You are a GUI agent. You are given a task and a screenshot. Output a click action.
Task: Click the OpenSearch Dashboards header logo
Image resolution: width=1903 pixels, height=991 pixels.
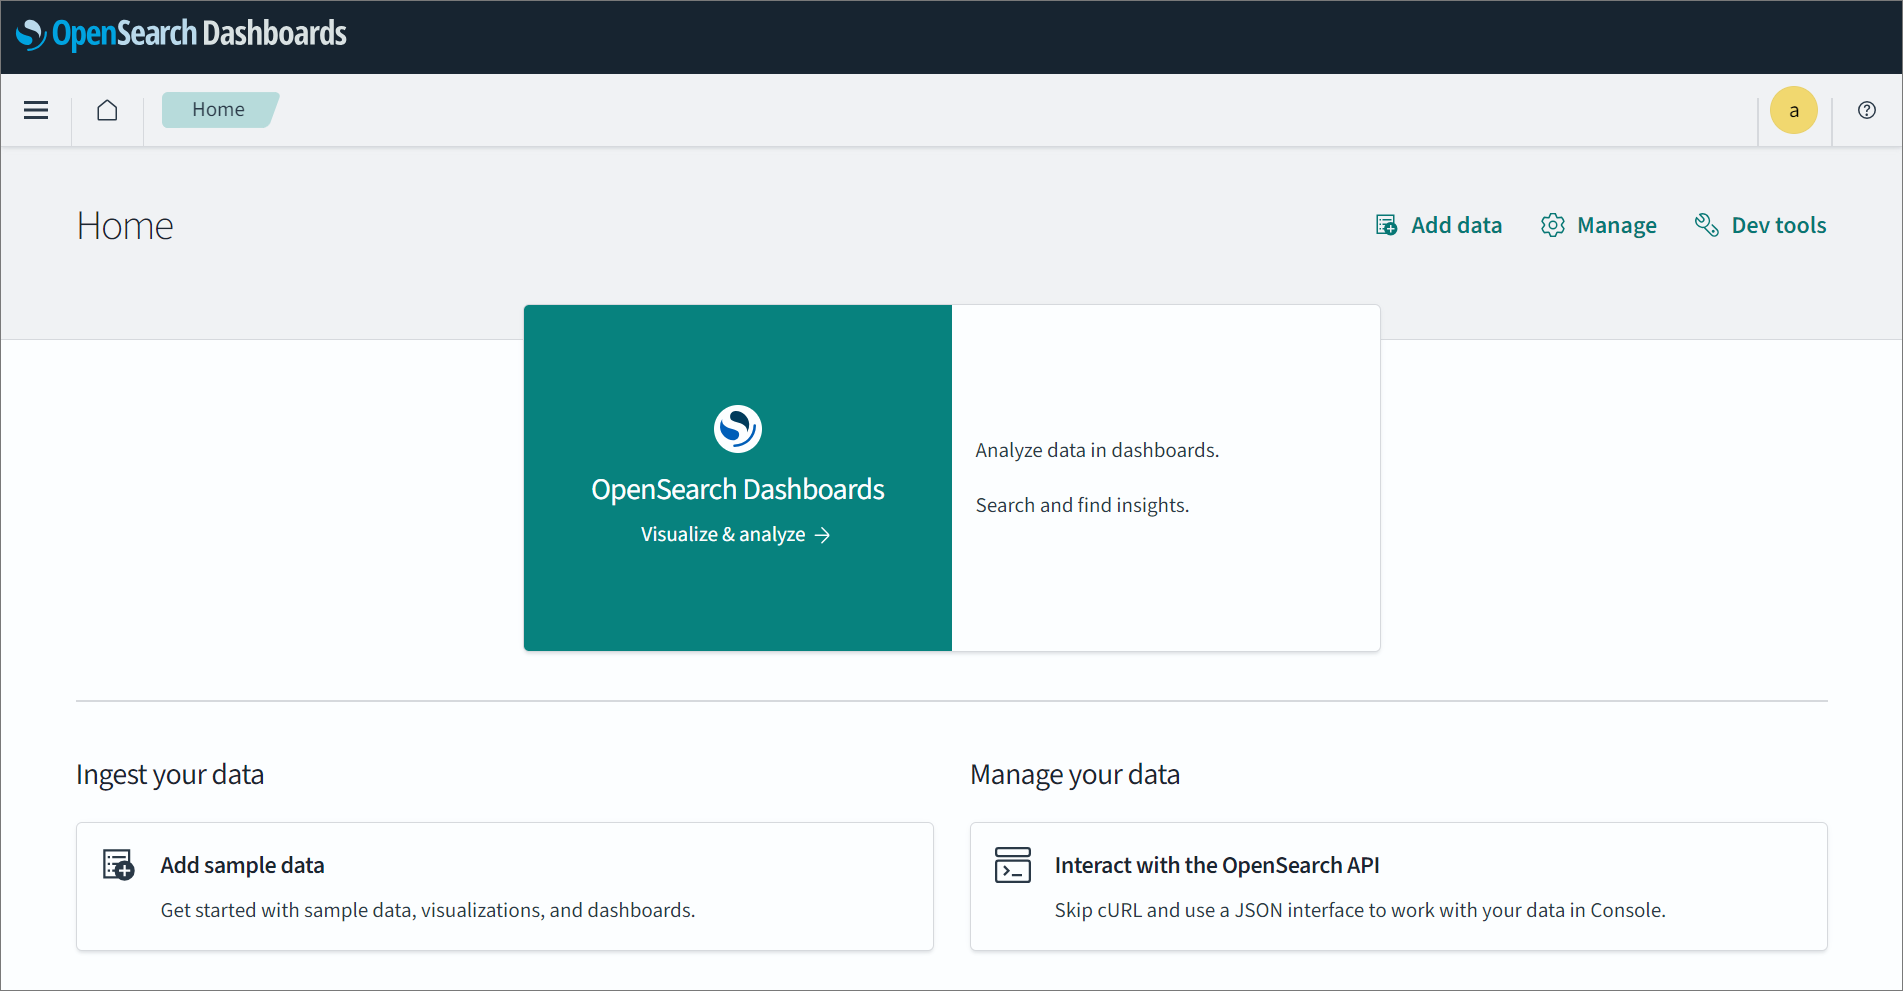tap(181, 34)
